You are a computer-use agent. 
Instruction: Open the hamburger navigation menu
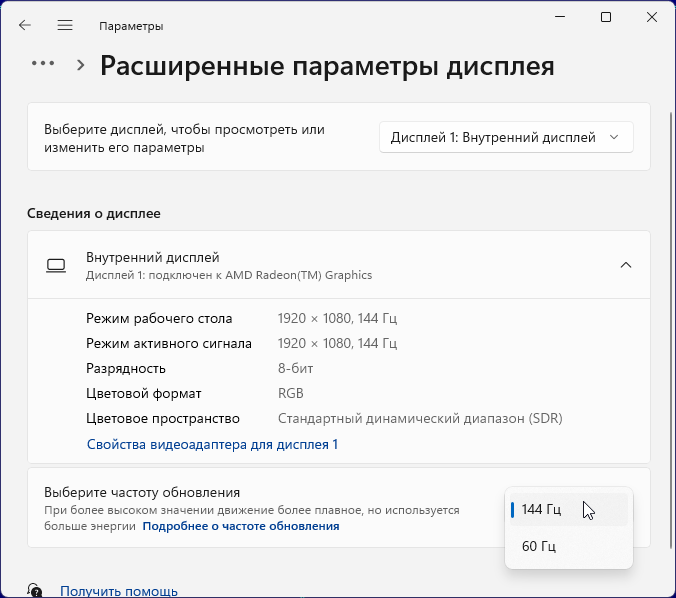65,25
